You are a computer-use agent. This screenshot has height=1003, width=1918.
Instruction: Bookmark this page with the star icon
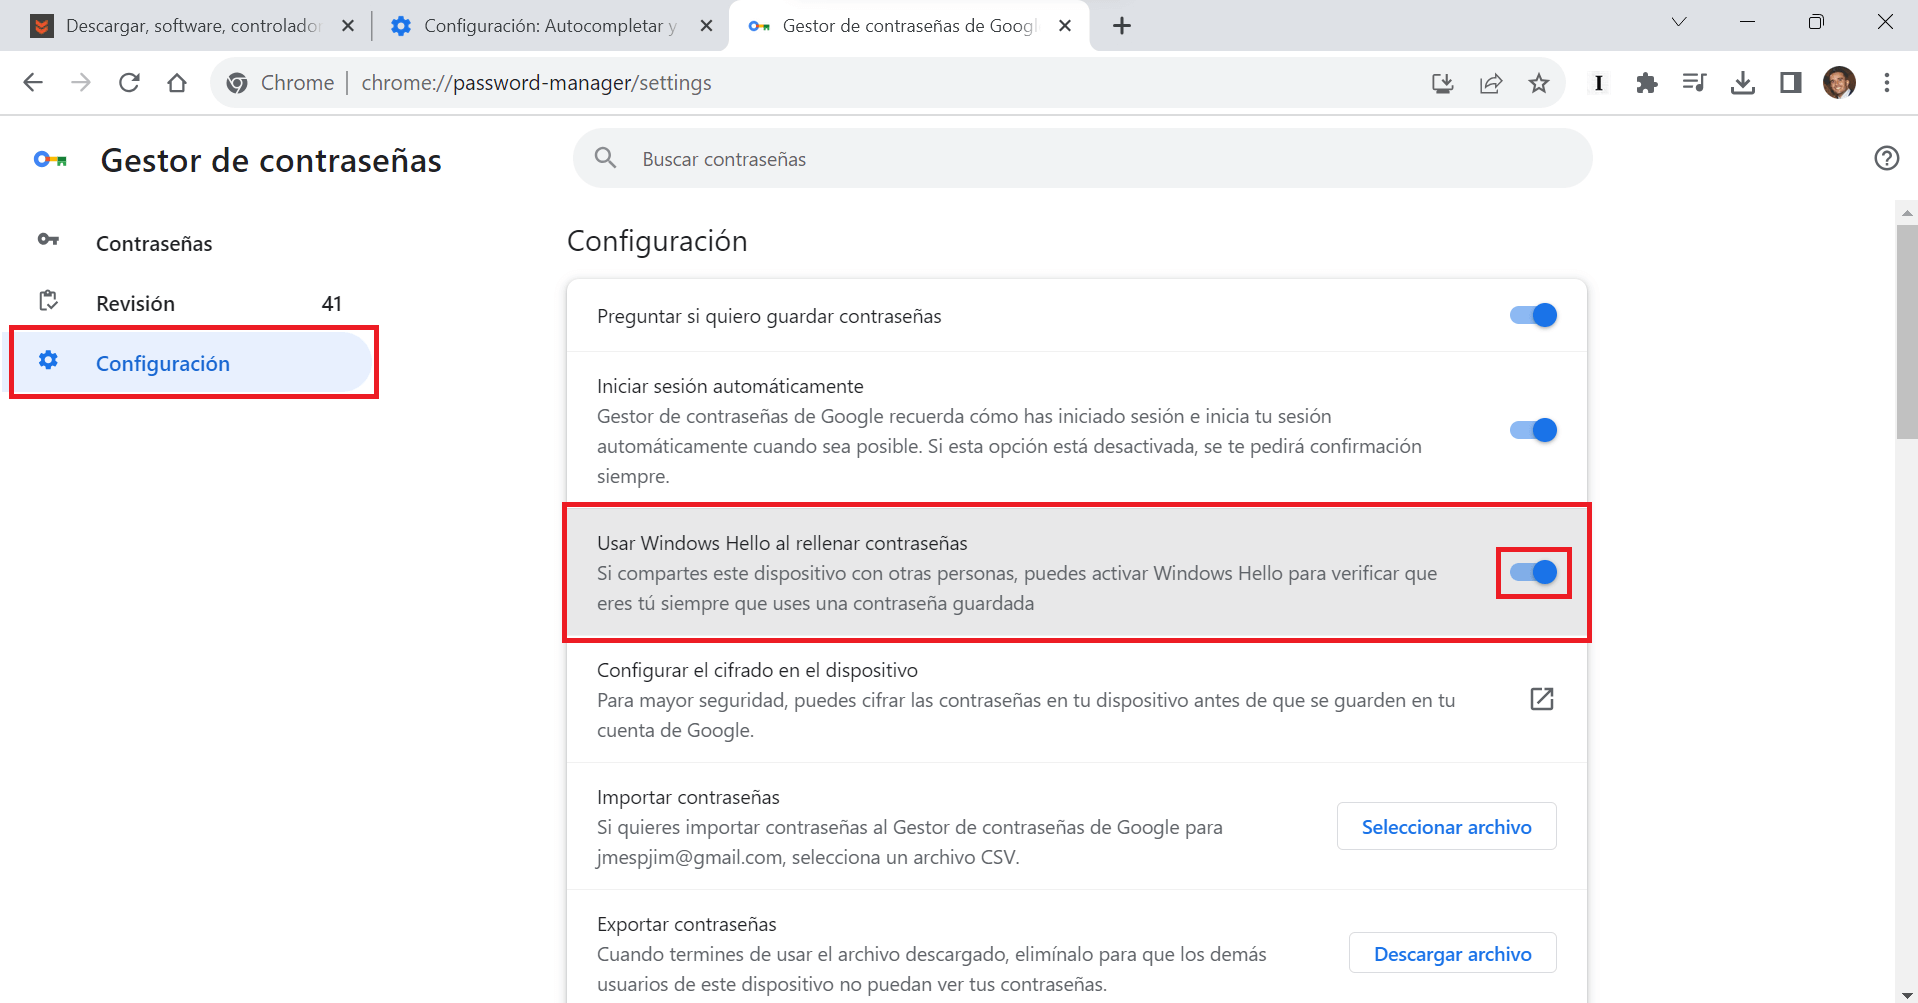[1539, 83]
